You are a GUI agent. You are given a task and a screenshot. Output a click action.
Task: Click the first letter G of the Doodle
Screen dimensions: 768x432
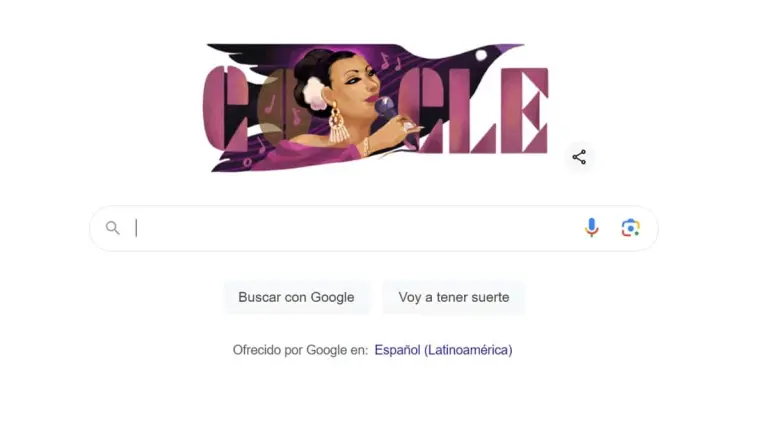[x=226, y=109]
